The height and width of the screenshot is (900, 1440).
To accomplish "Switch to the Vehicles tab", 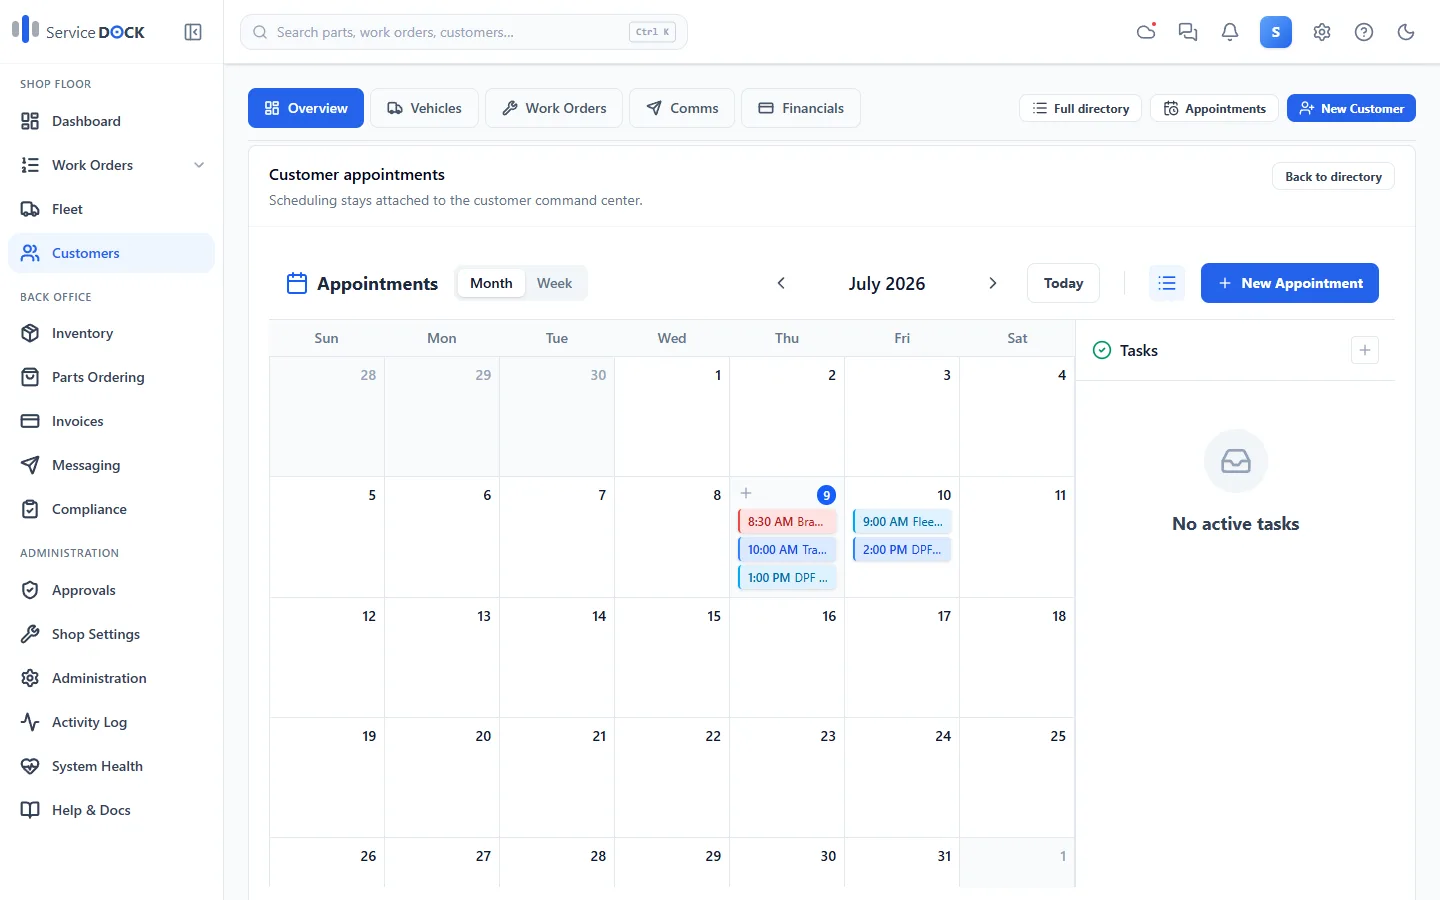I will pos(424,108).
